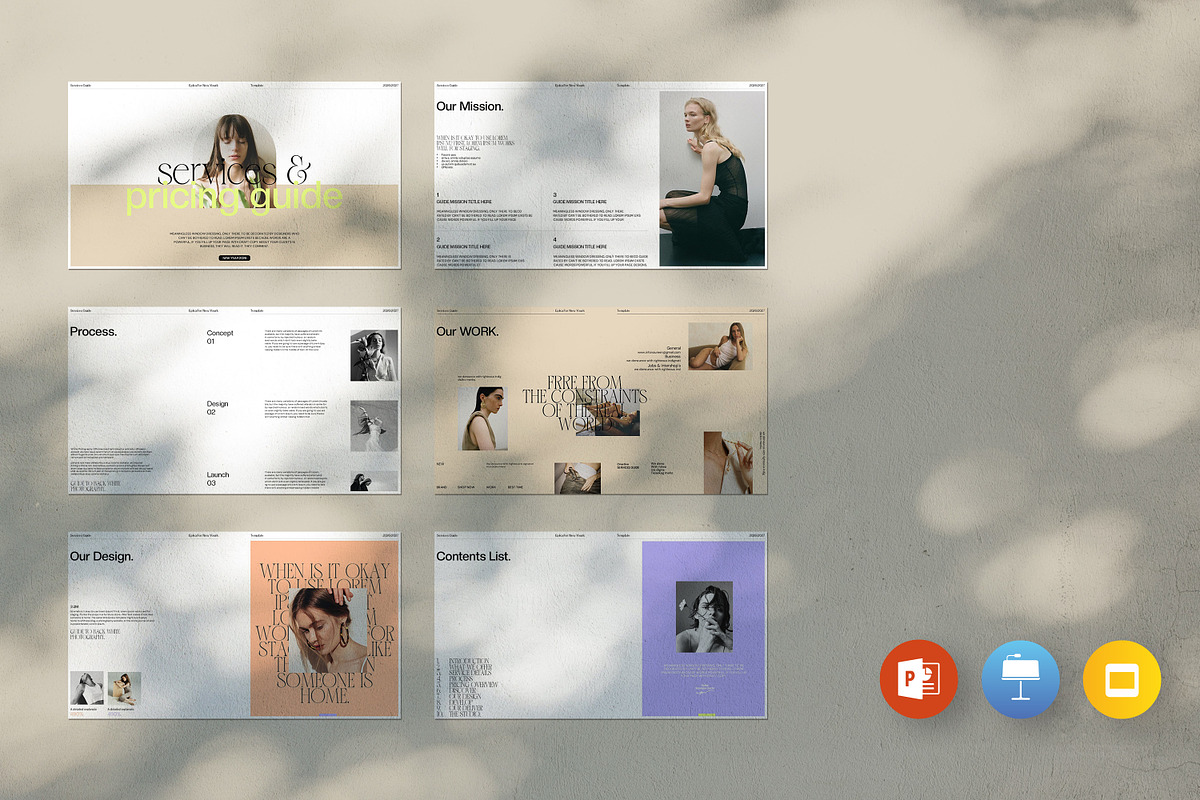Click the photo beside the Design 02 step
Screen dimensions: 1200x800
coord(374,427)
